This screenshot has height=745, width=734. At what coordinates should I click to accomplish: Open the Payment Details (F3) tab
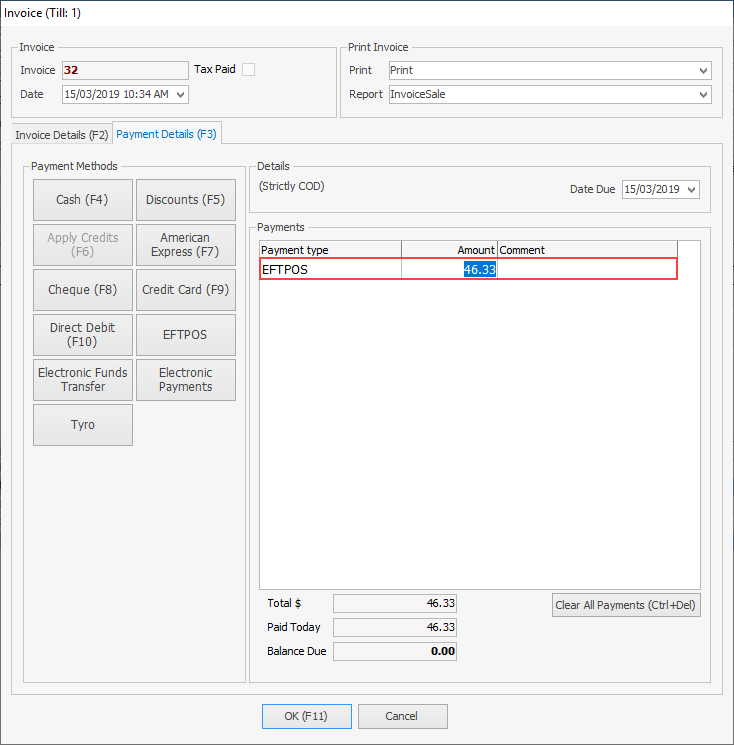167,134
